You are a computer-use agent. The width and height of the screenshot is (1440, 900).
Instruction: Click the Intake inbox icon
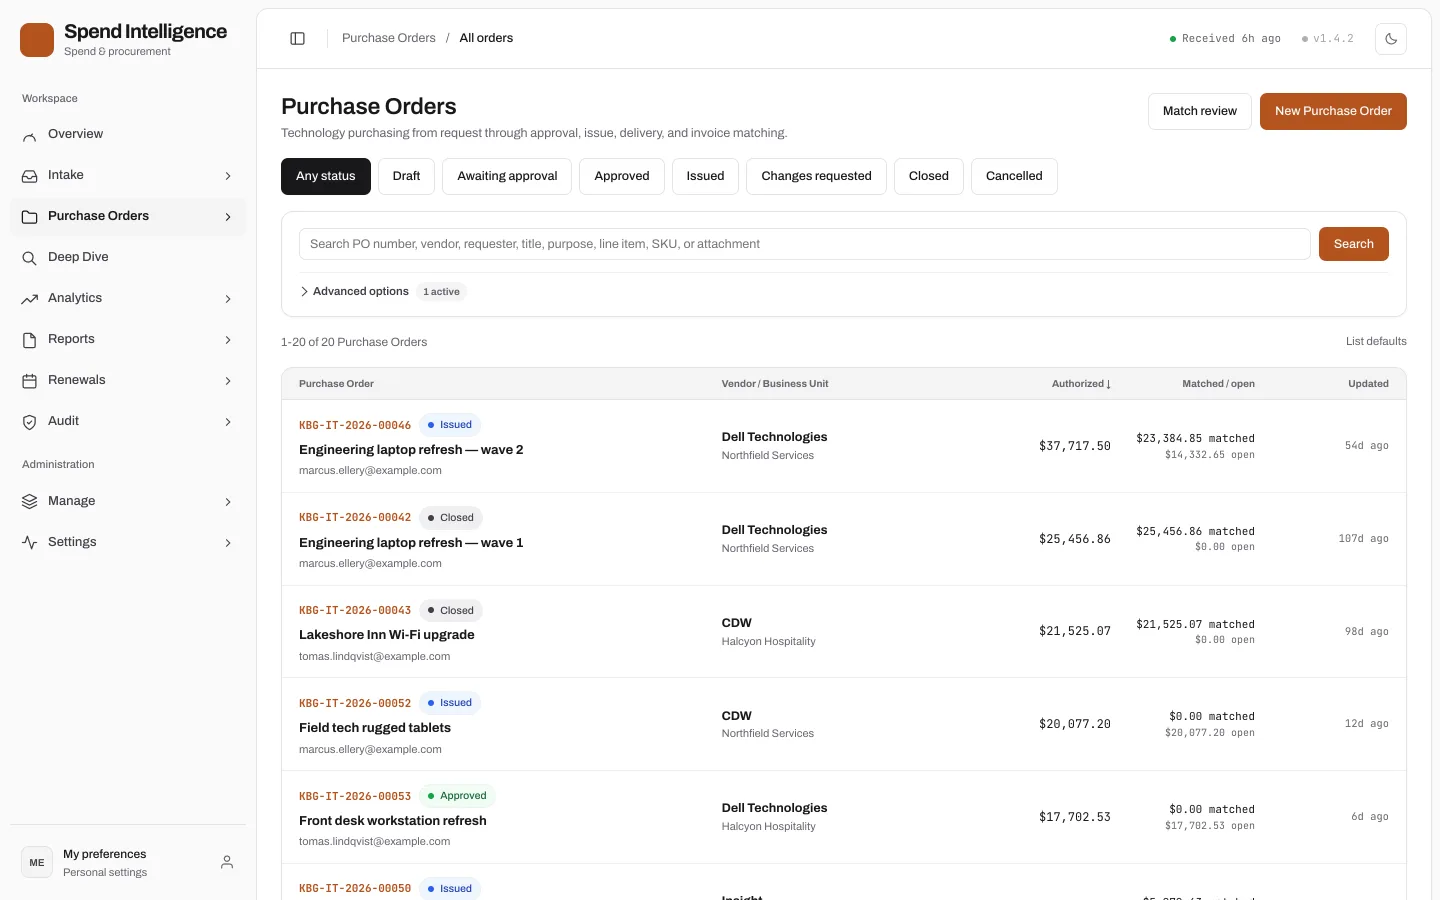coord(30,176)
